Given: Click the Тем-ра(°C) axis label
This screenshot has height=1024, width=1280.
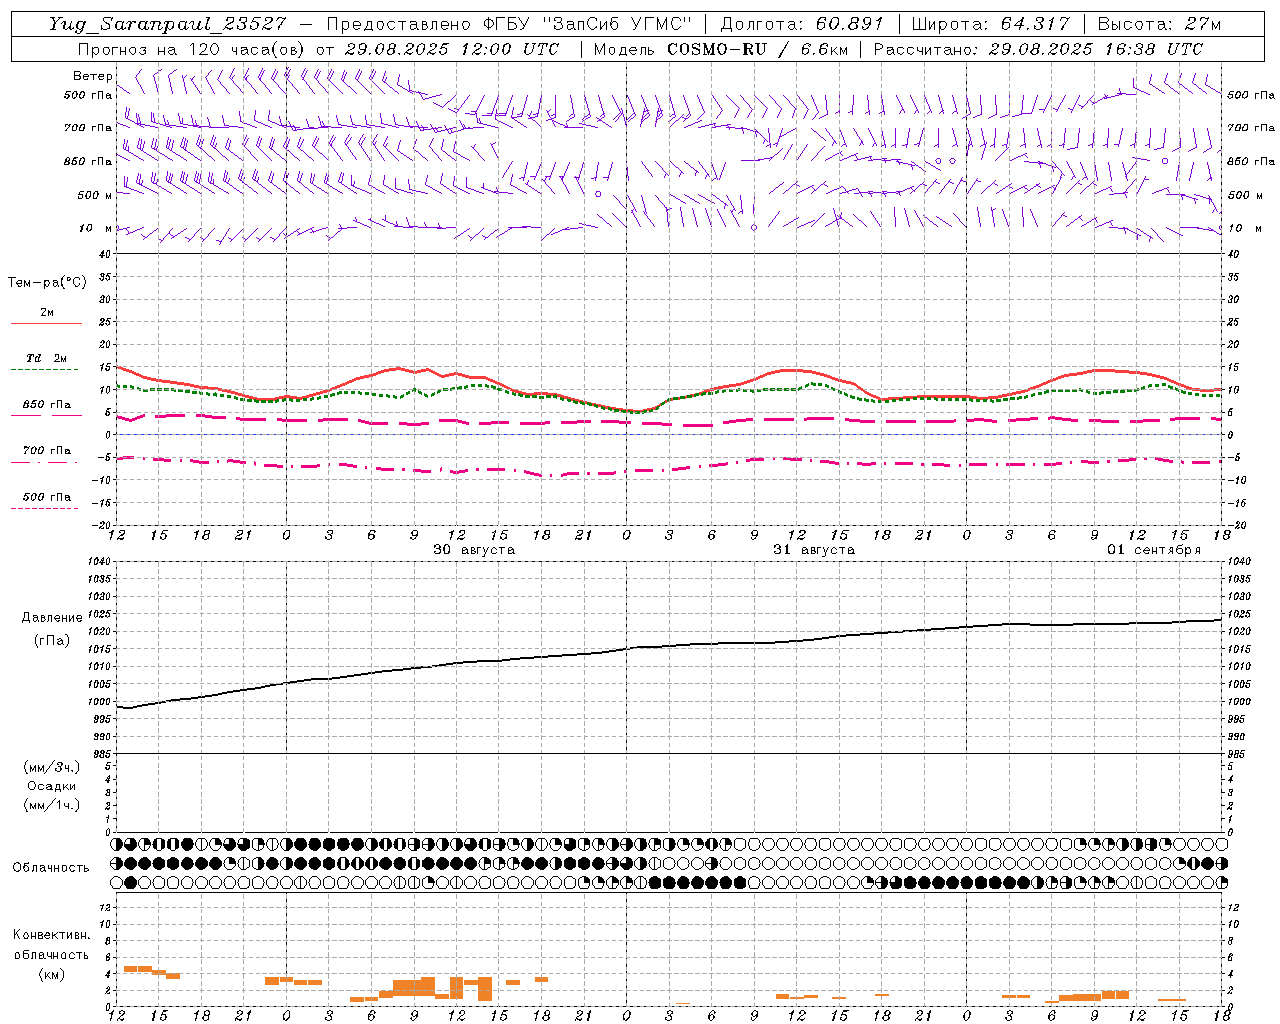Looking at the screenshot, I should [x=47, y=283].
